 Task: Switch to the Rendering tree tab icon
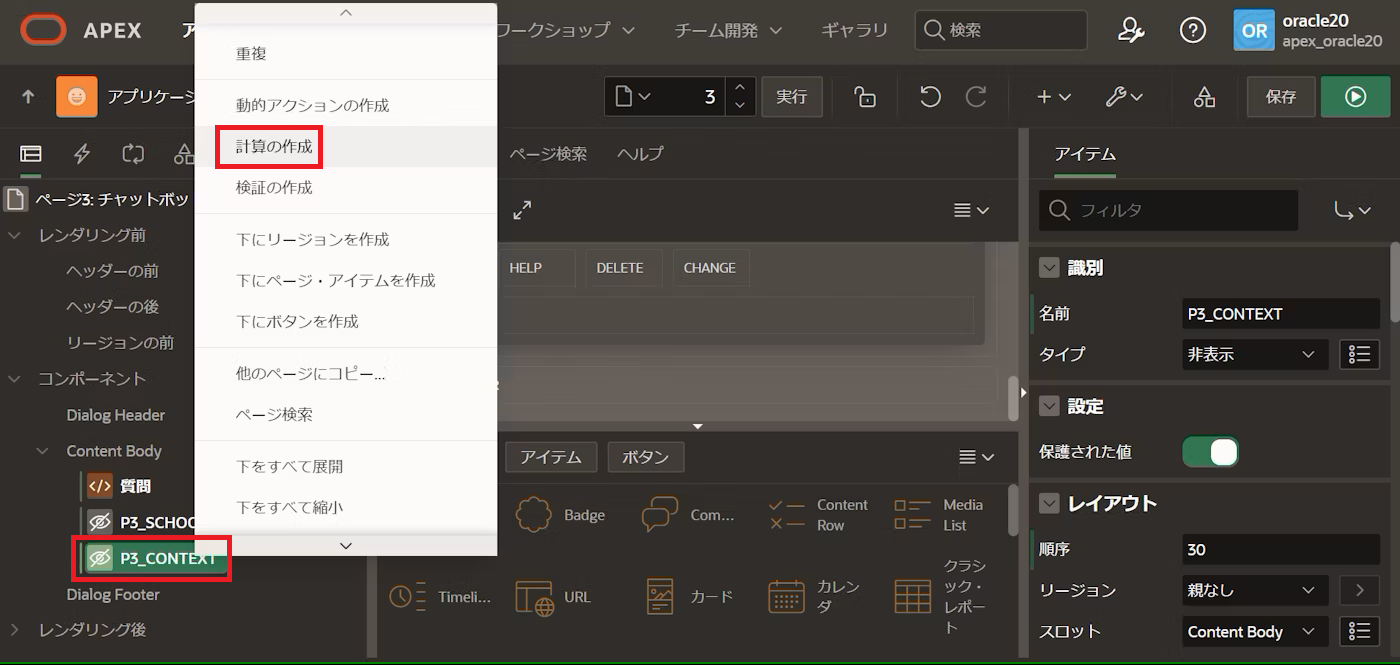click(31, 154)
